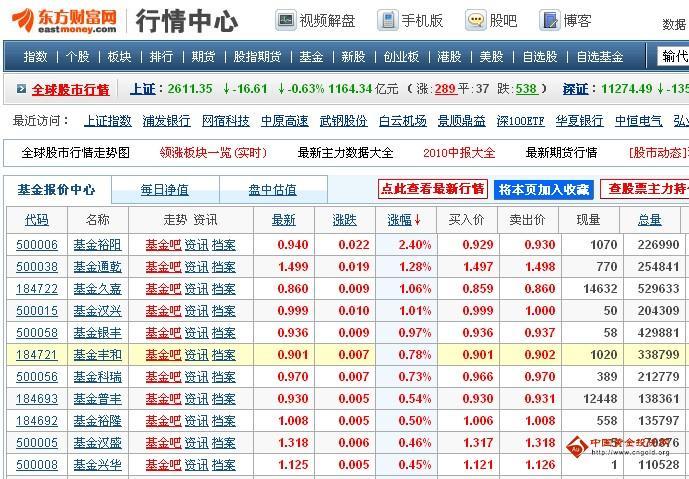This screenshot has width=689, height=479.
Task: Open the 博客 blog icon
Action: [x=550, y=20]
